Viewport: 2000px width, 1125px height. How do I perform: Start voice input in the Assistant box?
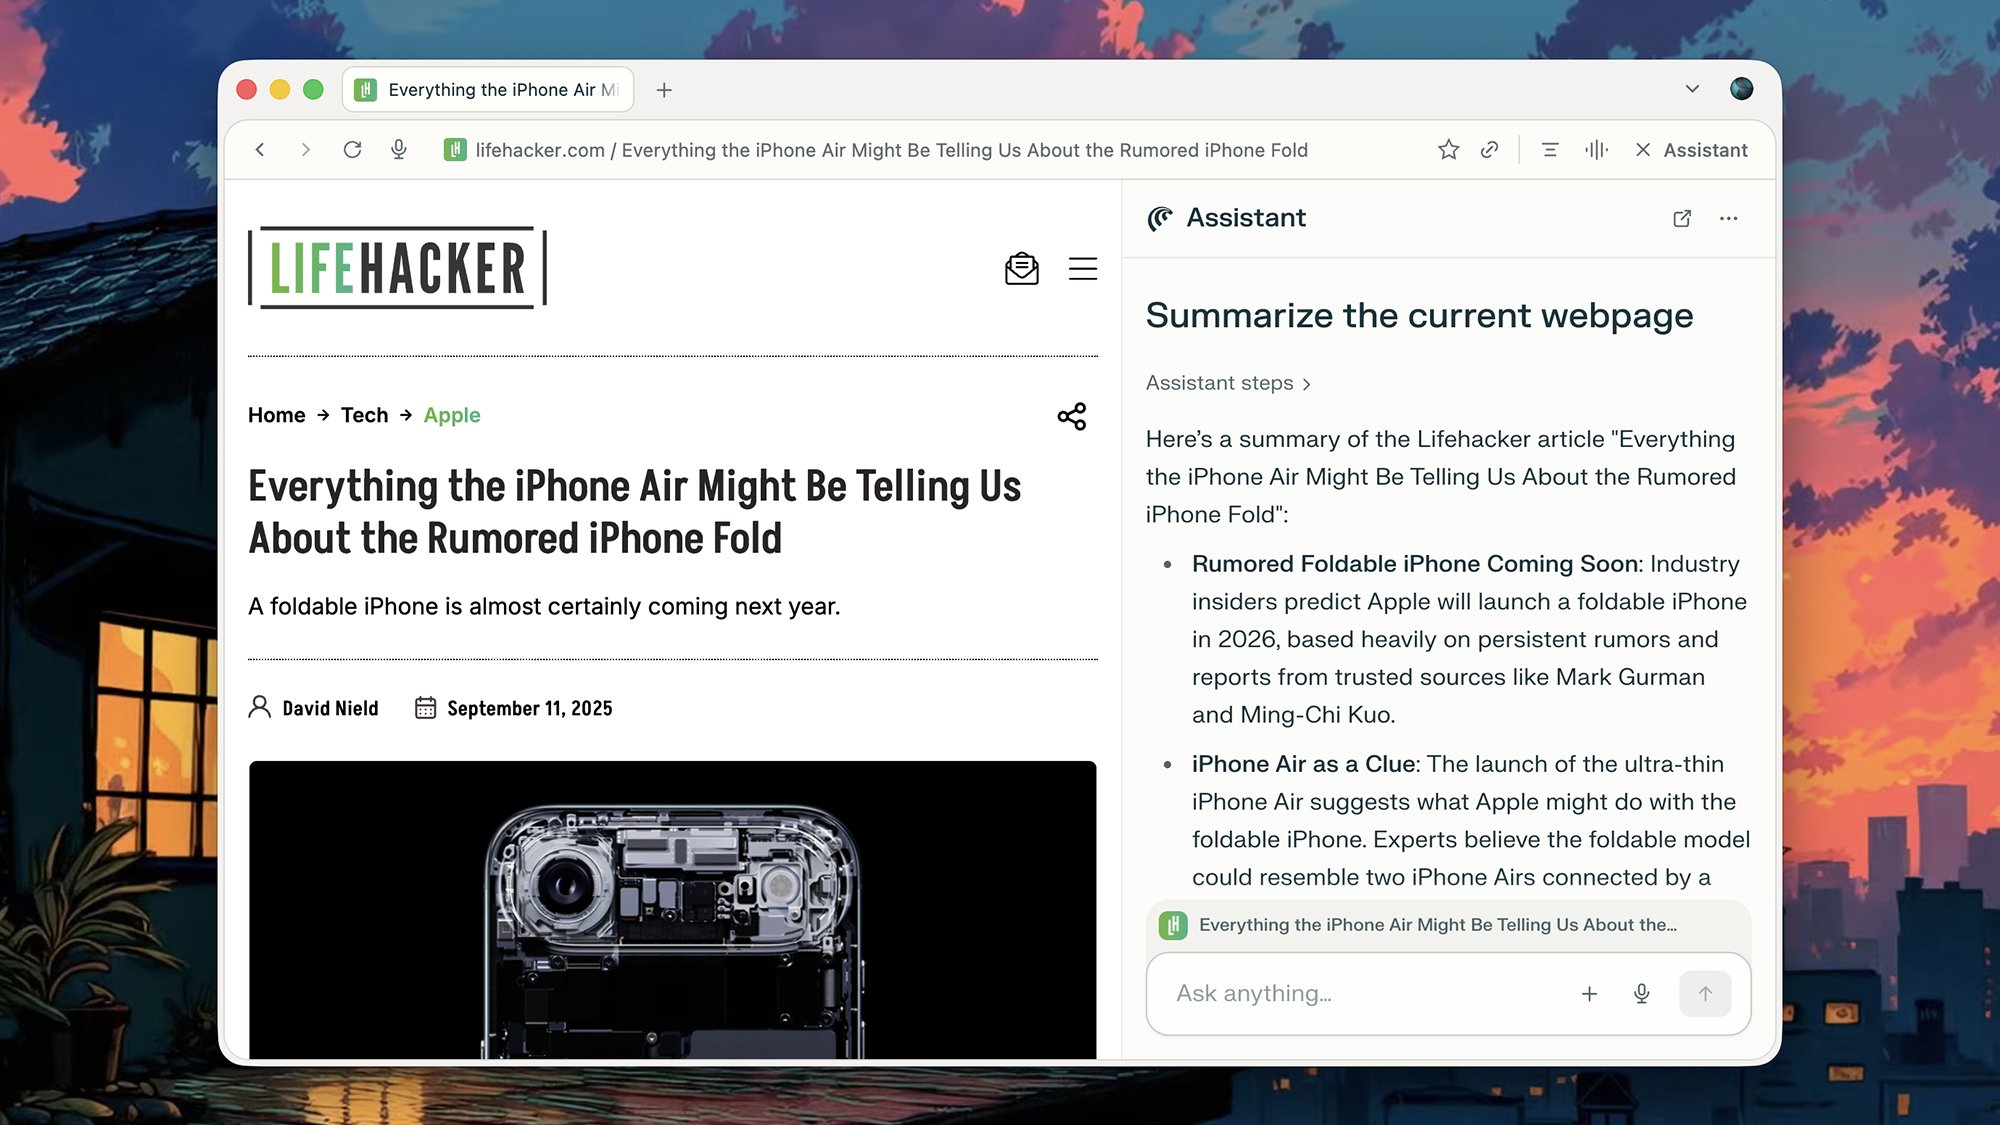point(1641,993)
